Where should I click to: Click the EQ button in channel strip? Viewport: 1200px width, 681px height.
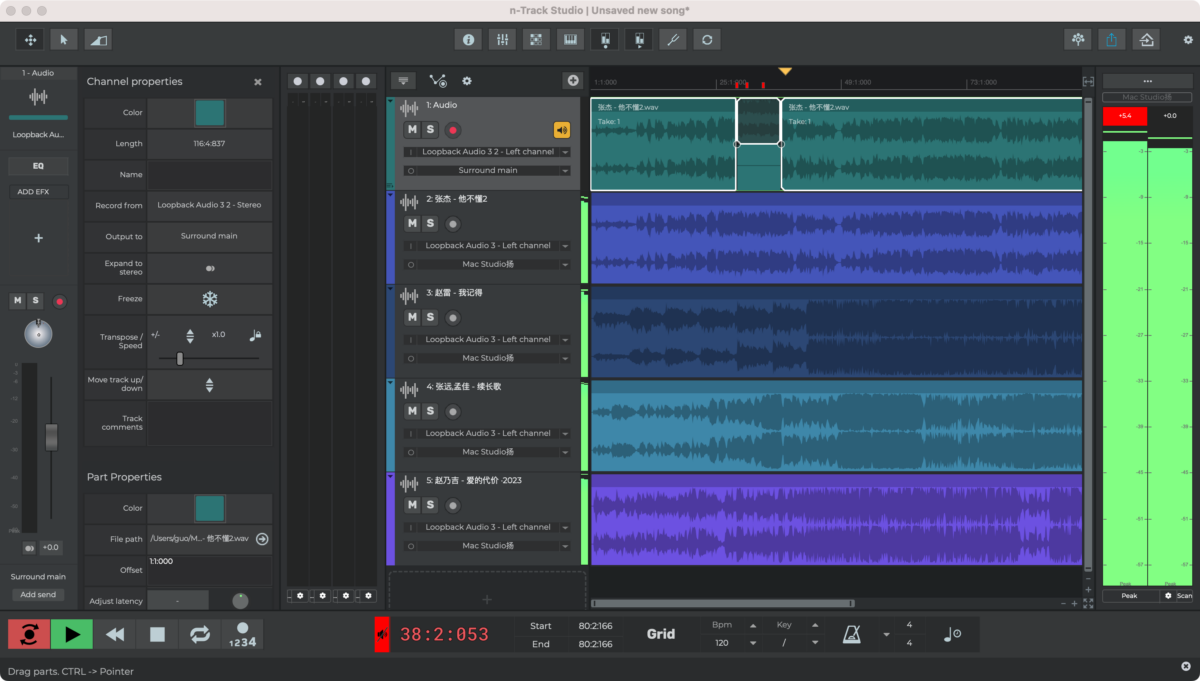38,166
